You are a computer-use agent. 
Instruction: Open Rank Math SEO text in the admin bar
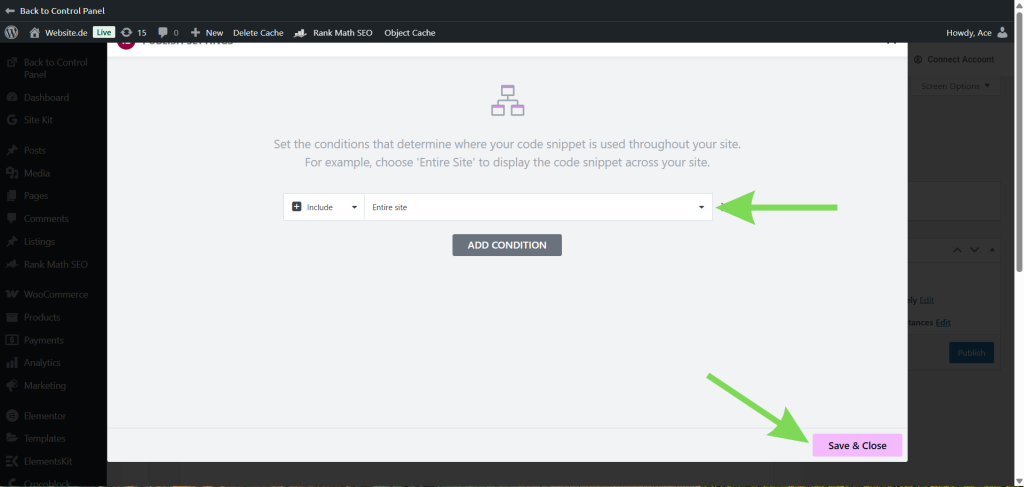343,33
